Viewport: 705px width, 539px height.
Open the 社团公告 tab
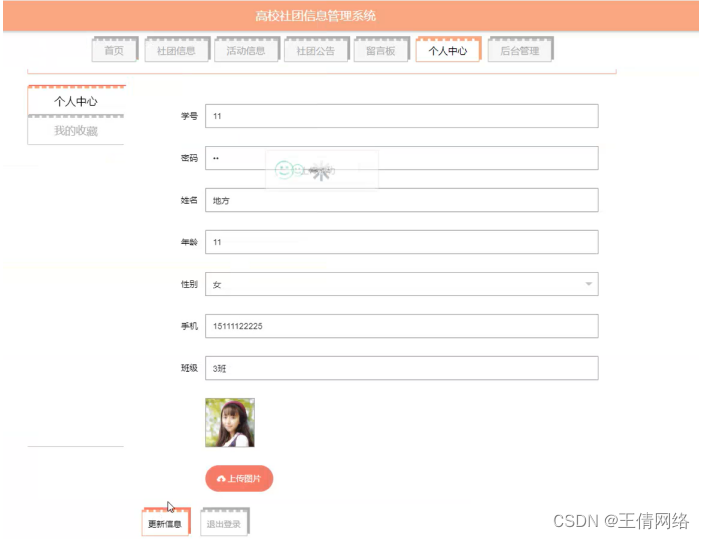coord(316,50)
